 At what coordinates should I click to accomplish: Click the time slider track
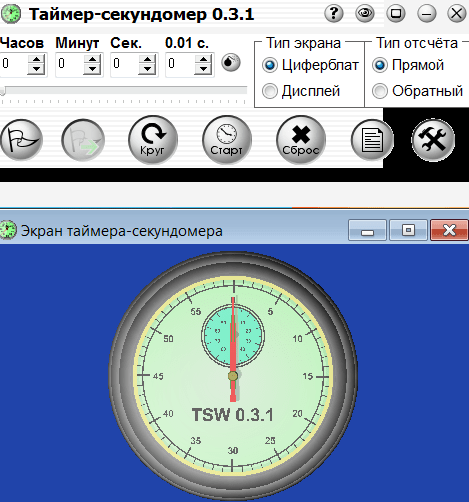click(124, 90)
